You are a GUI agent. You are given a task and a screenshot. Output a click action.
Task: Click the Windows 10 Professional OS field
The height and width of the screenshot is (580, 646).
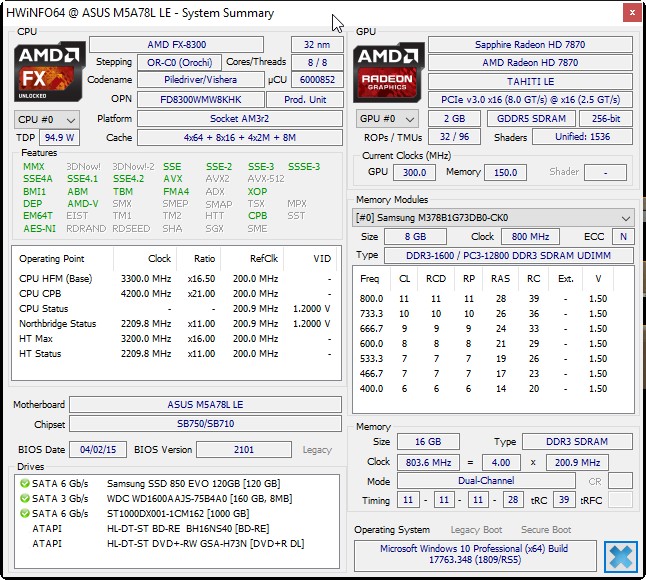[x=475, y=554]
